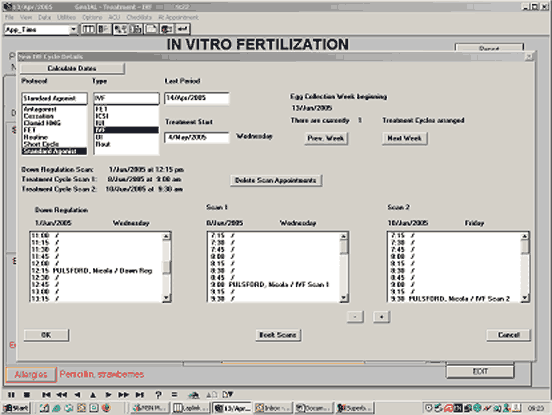552x415 pixels.
Task: Click first toolbar icon beside App_Time box
Action: tap(88, 29)
